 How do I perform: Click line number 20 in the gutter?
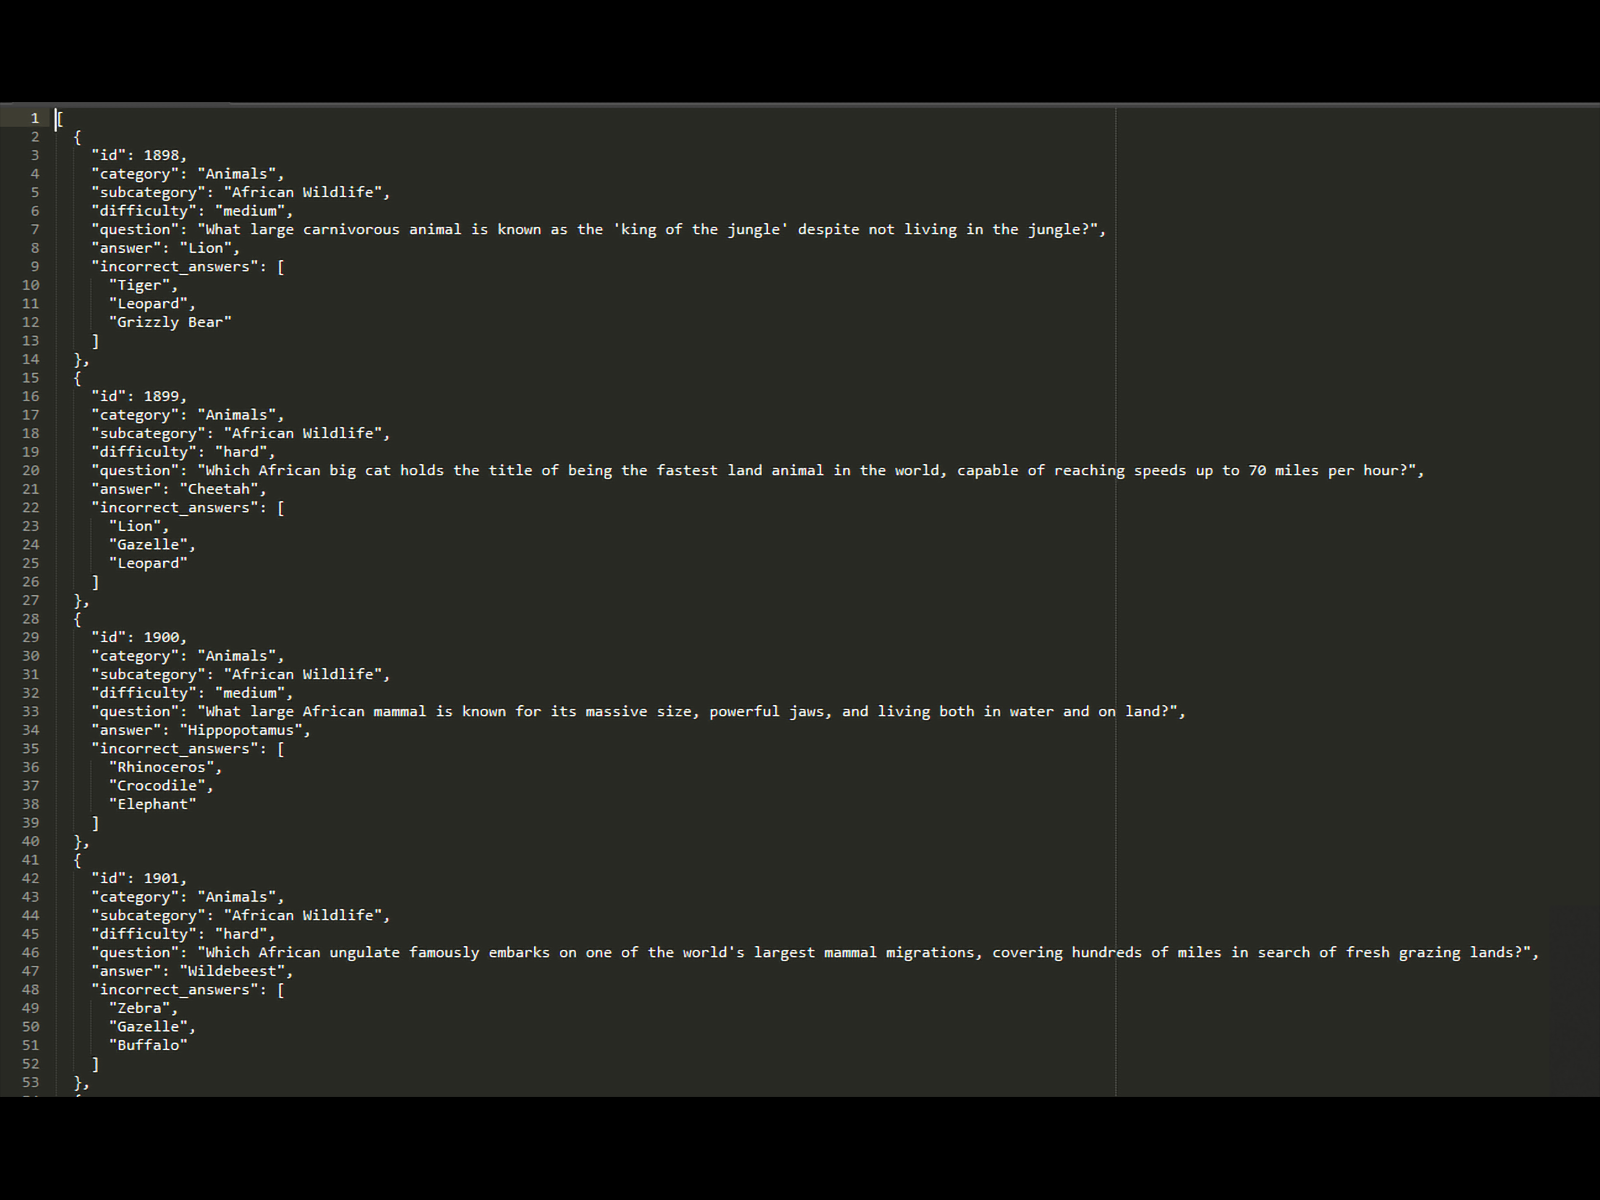(x=31, y=470)
